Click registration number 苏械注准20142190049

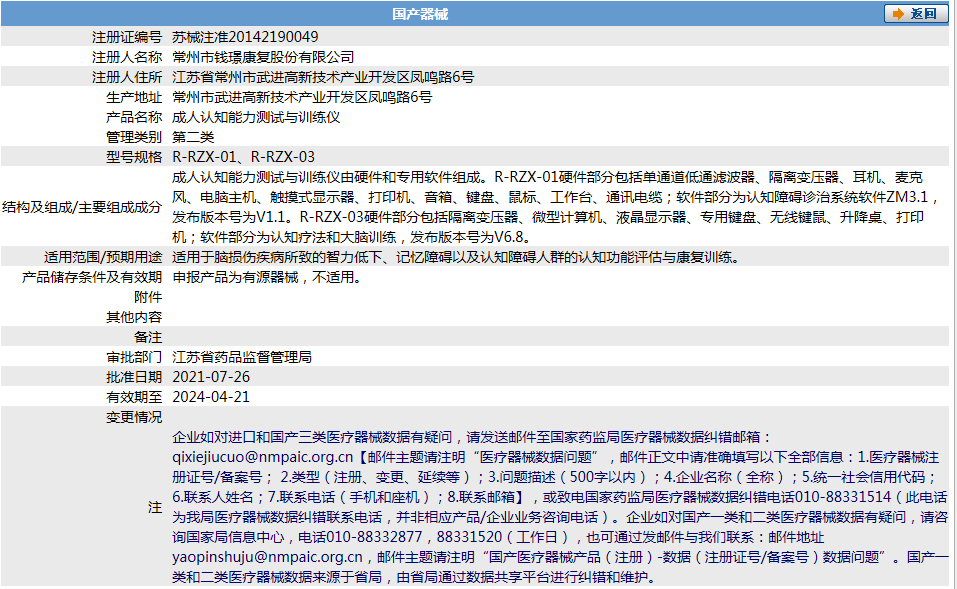tap(245, 37)
